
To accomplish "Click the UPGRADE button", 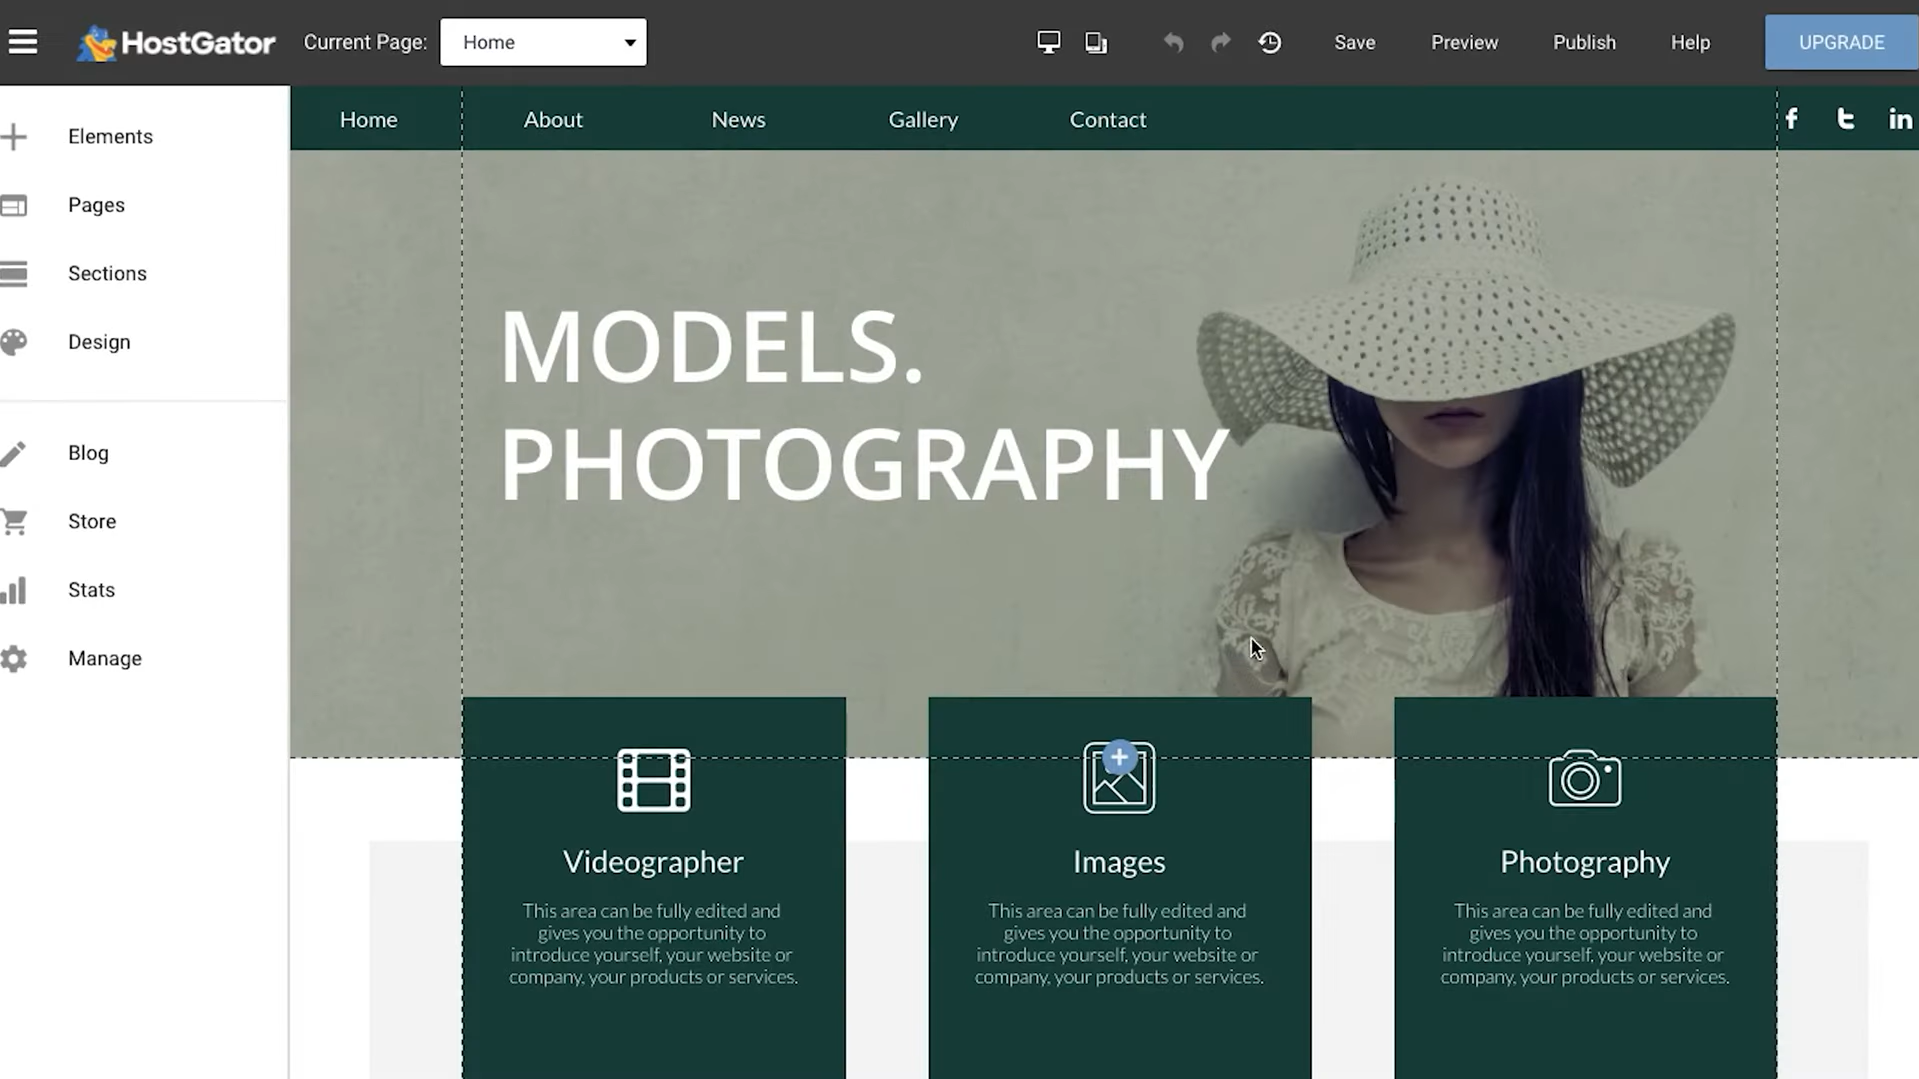I will (x=1840, y=42).
